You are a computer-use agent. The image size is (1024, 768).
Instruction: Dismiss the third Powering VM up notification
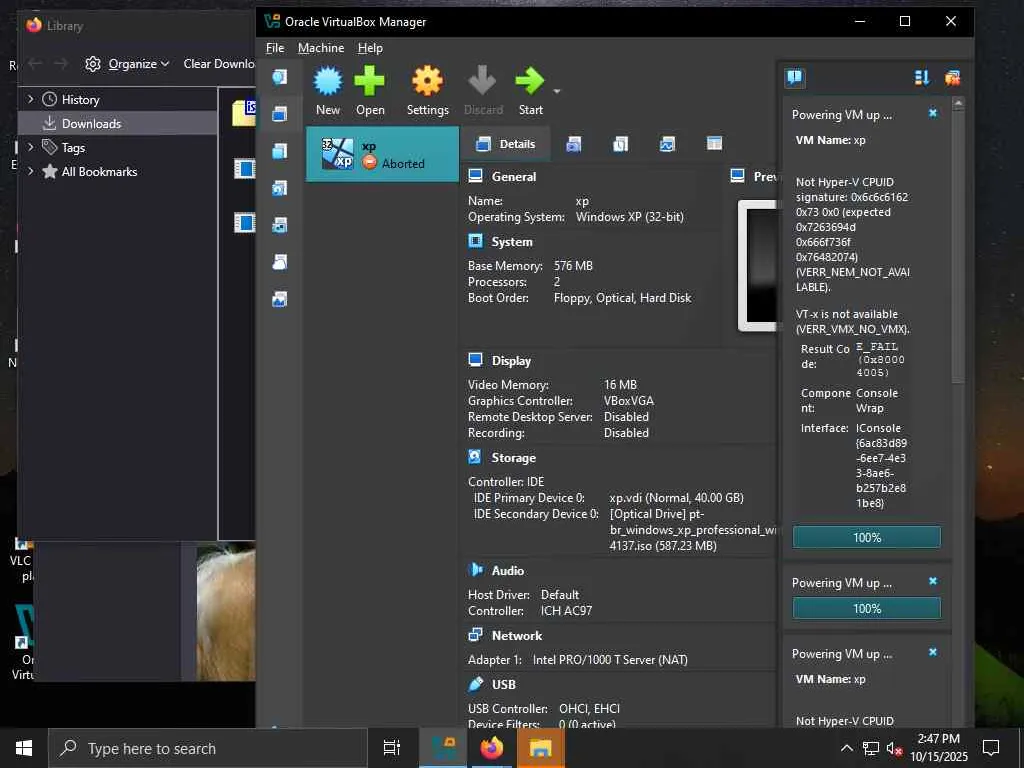click(933, 652)
